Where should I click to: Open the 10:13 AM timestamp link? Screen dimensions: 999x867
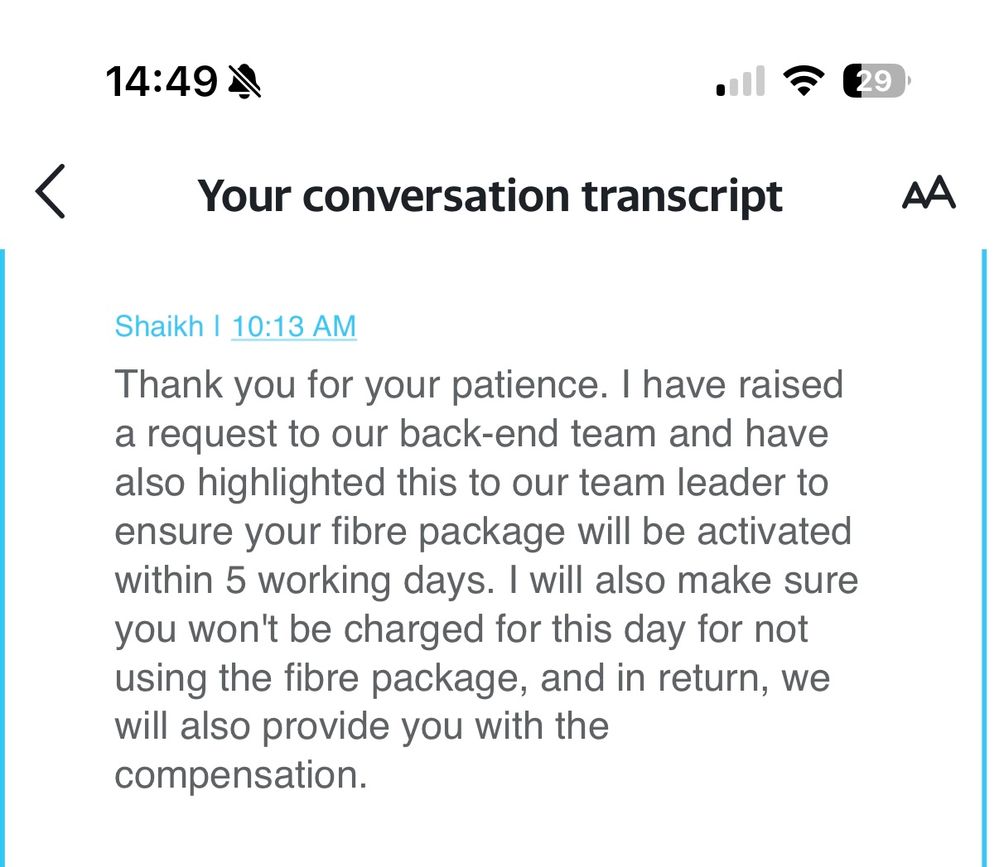(x=294, y=326)
